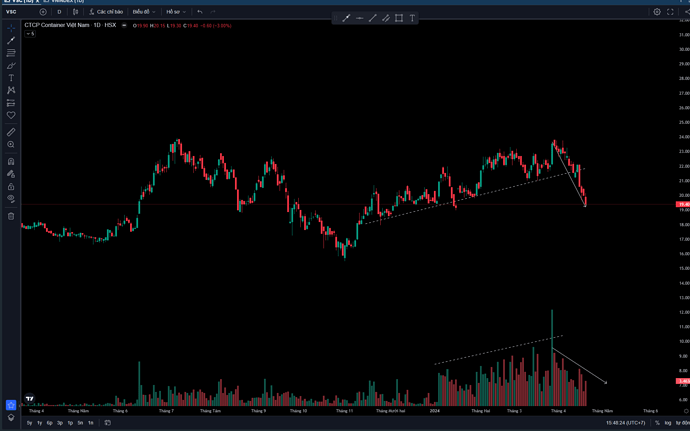Open the brush drawing tool
Screen dimensions: 690x431
(11, 66)
